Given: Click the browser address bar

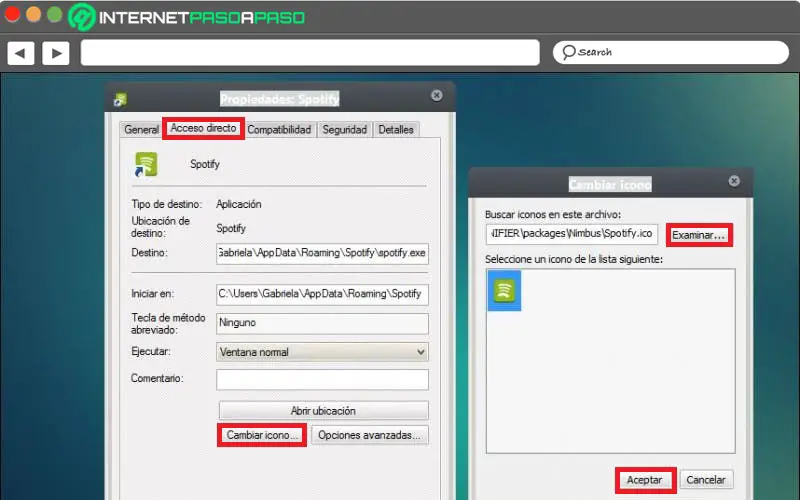Looking at the screenshot, I should [310, 53].
